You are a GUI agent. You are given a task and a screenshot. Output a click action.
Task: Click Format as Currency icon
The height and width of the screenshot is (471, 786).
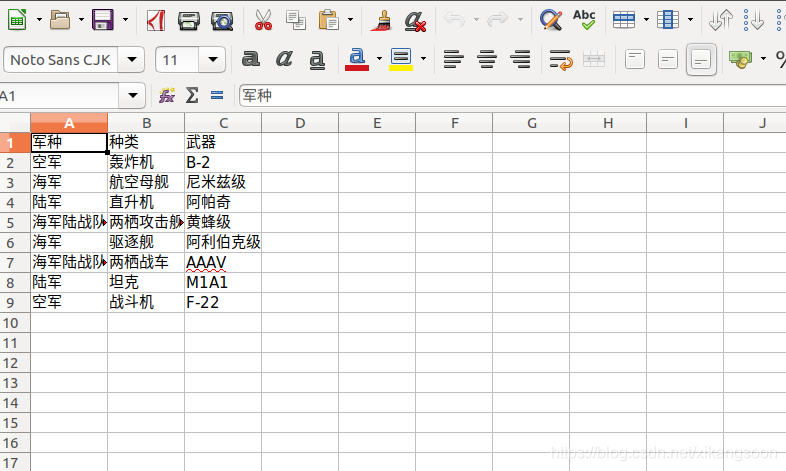pyautogui.click(x=740, y=60)
